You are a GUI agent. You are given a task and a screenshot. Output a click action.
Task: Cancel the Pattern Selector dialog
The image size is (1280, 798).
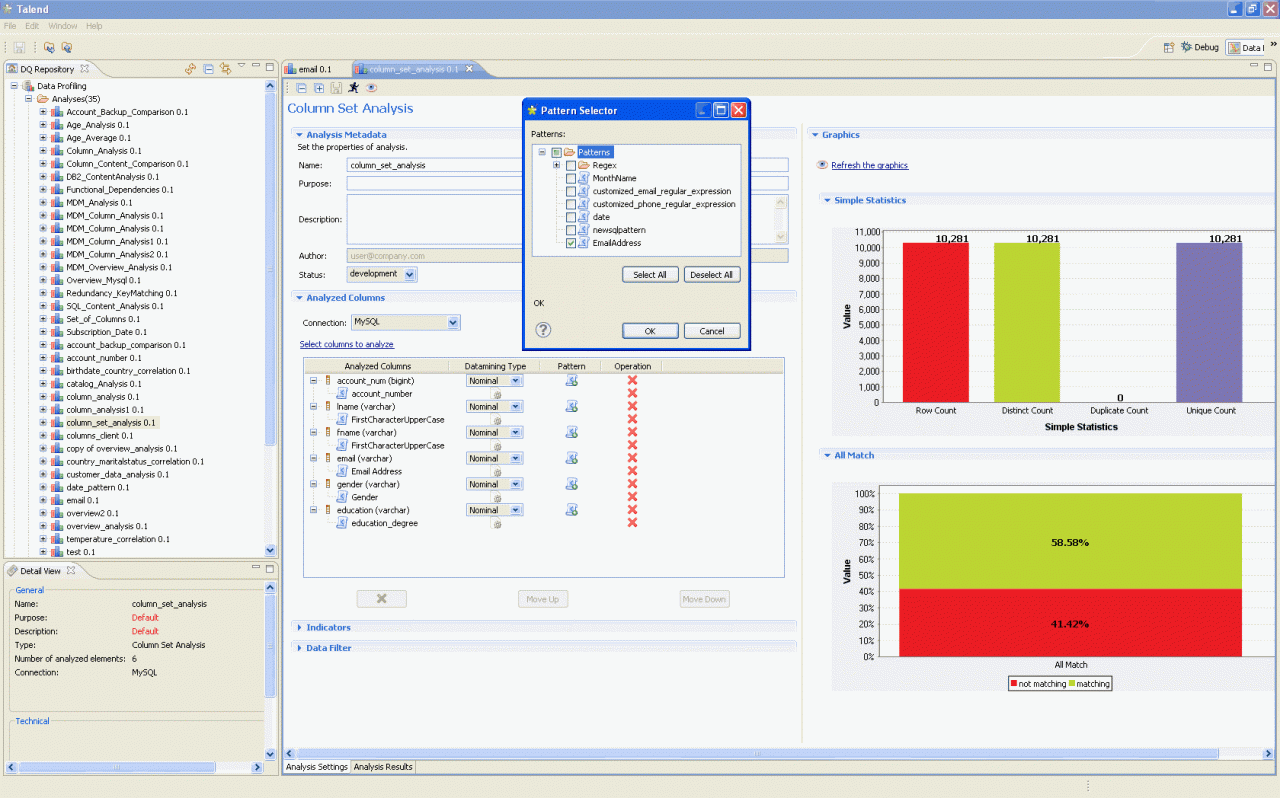point(712,331)
